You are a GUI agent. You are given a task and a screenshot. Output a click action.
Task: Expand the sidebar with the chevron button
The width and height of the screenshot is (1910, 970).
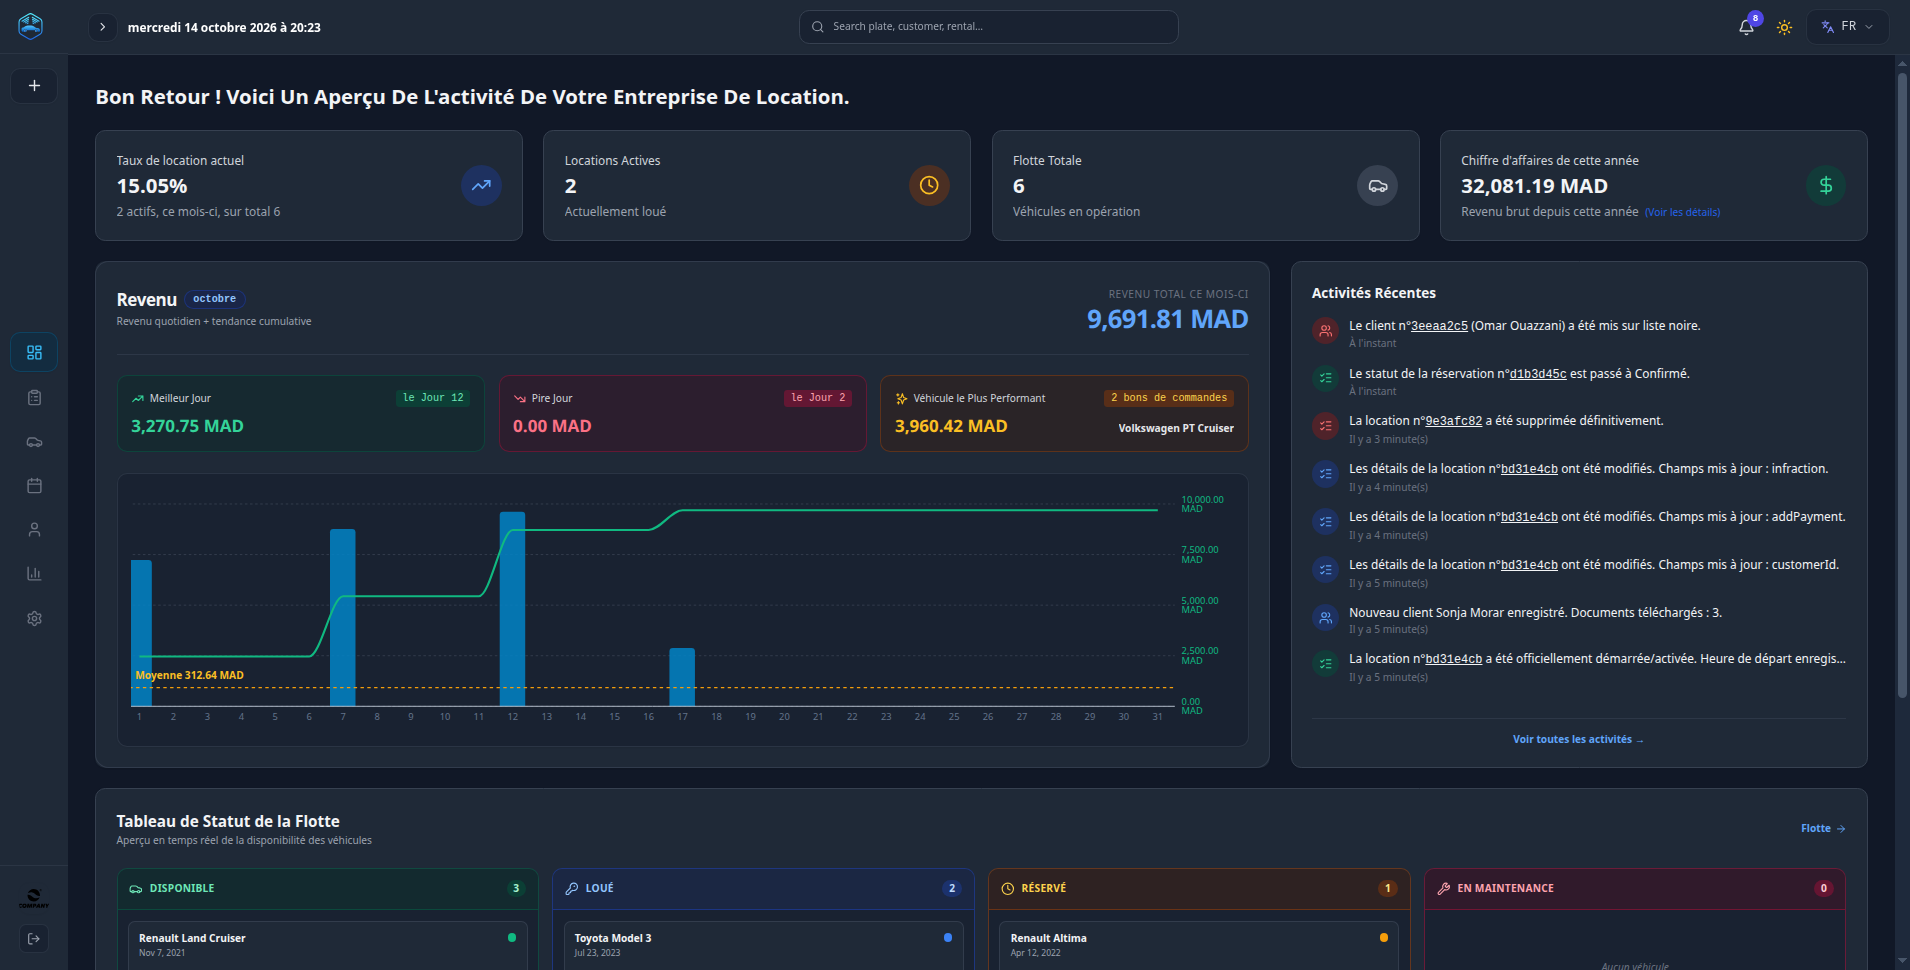click(102, 27)
